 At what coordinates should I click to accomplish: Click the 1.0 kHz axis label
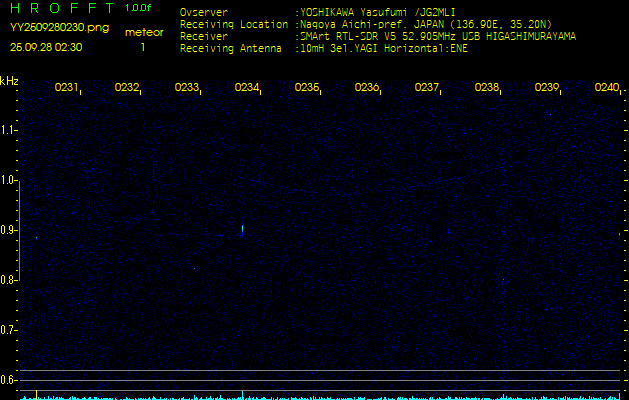click(7, 180)
